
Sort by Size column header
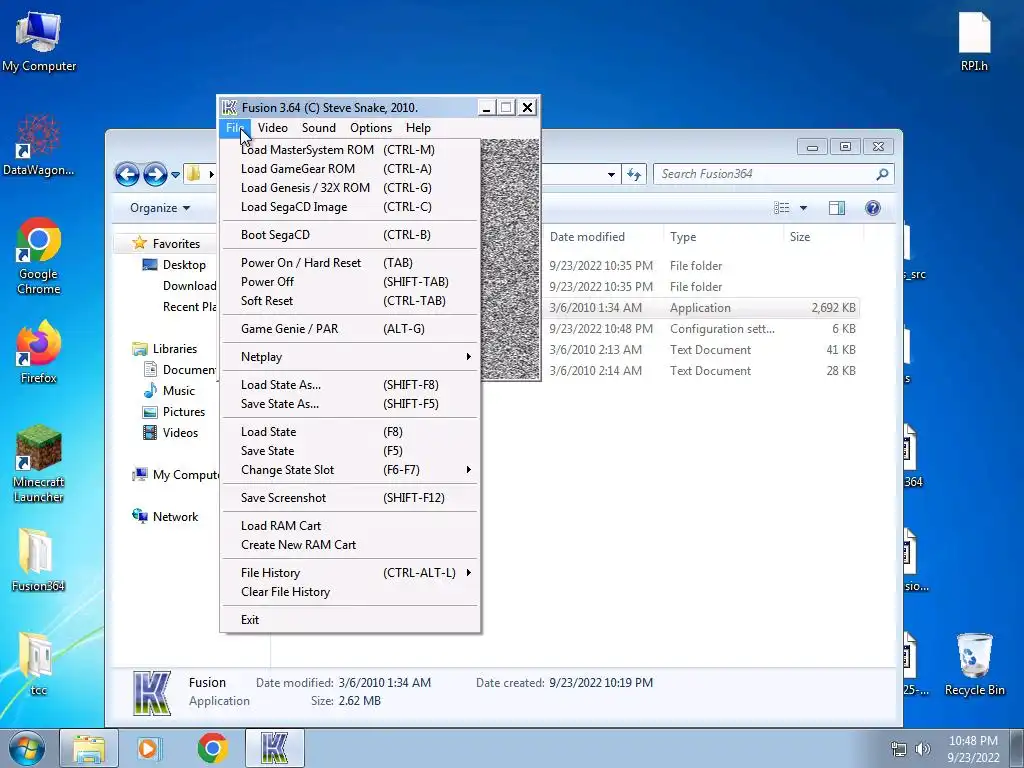click(x=823, y=237)
